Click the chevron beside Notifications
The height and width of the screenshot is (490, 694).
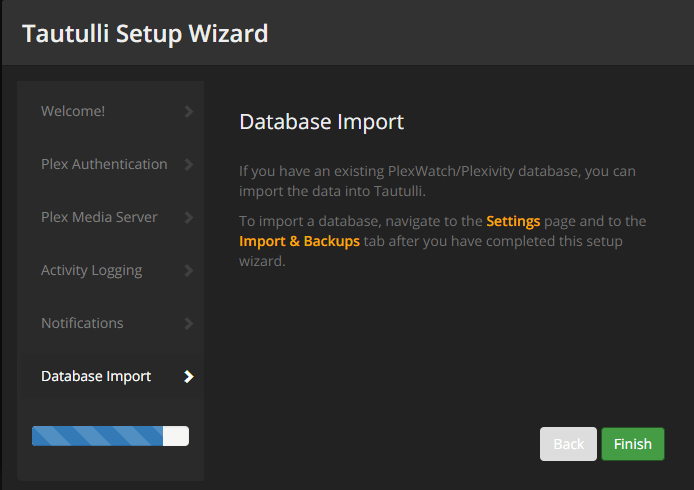[x=189, y=323]
